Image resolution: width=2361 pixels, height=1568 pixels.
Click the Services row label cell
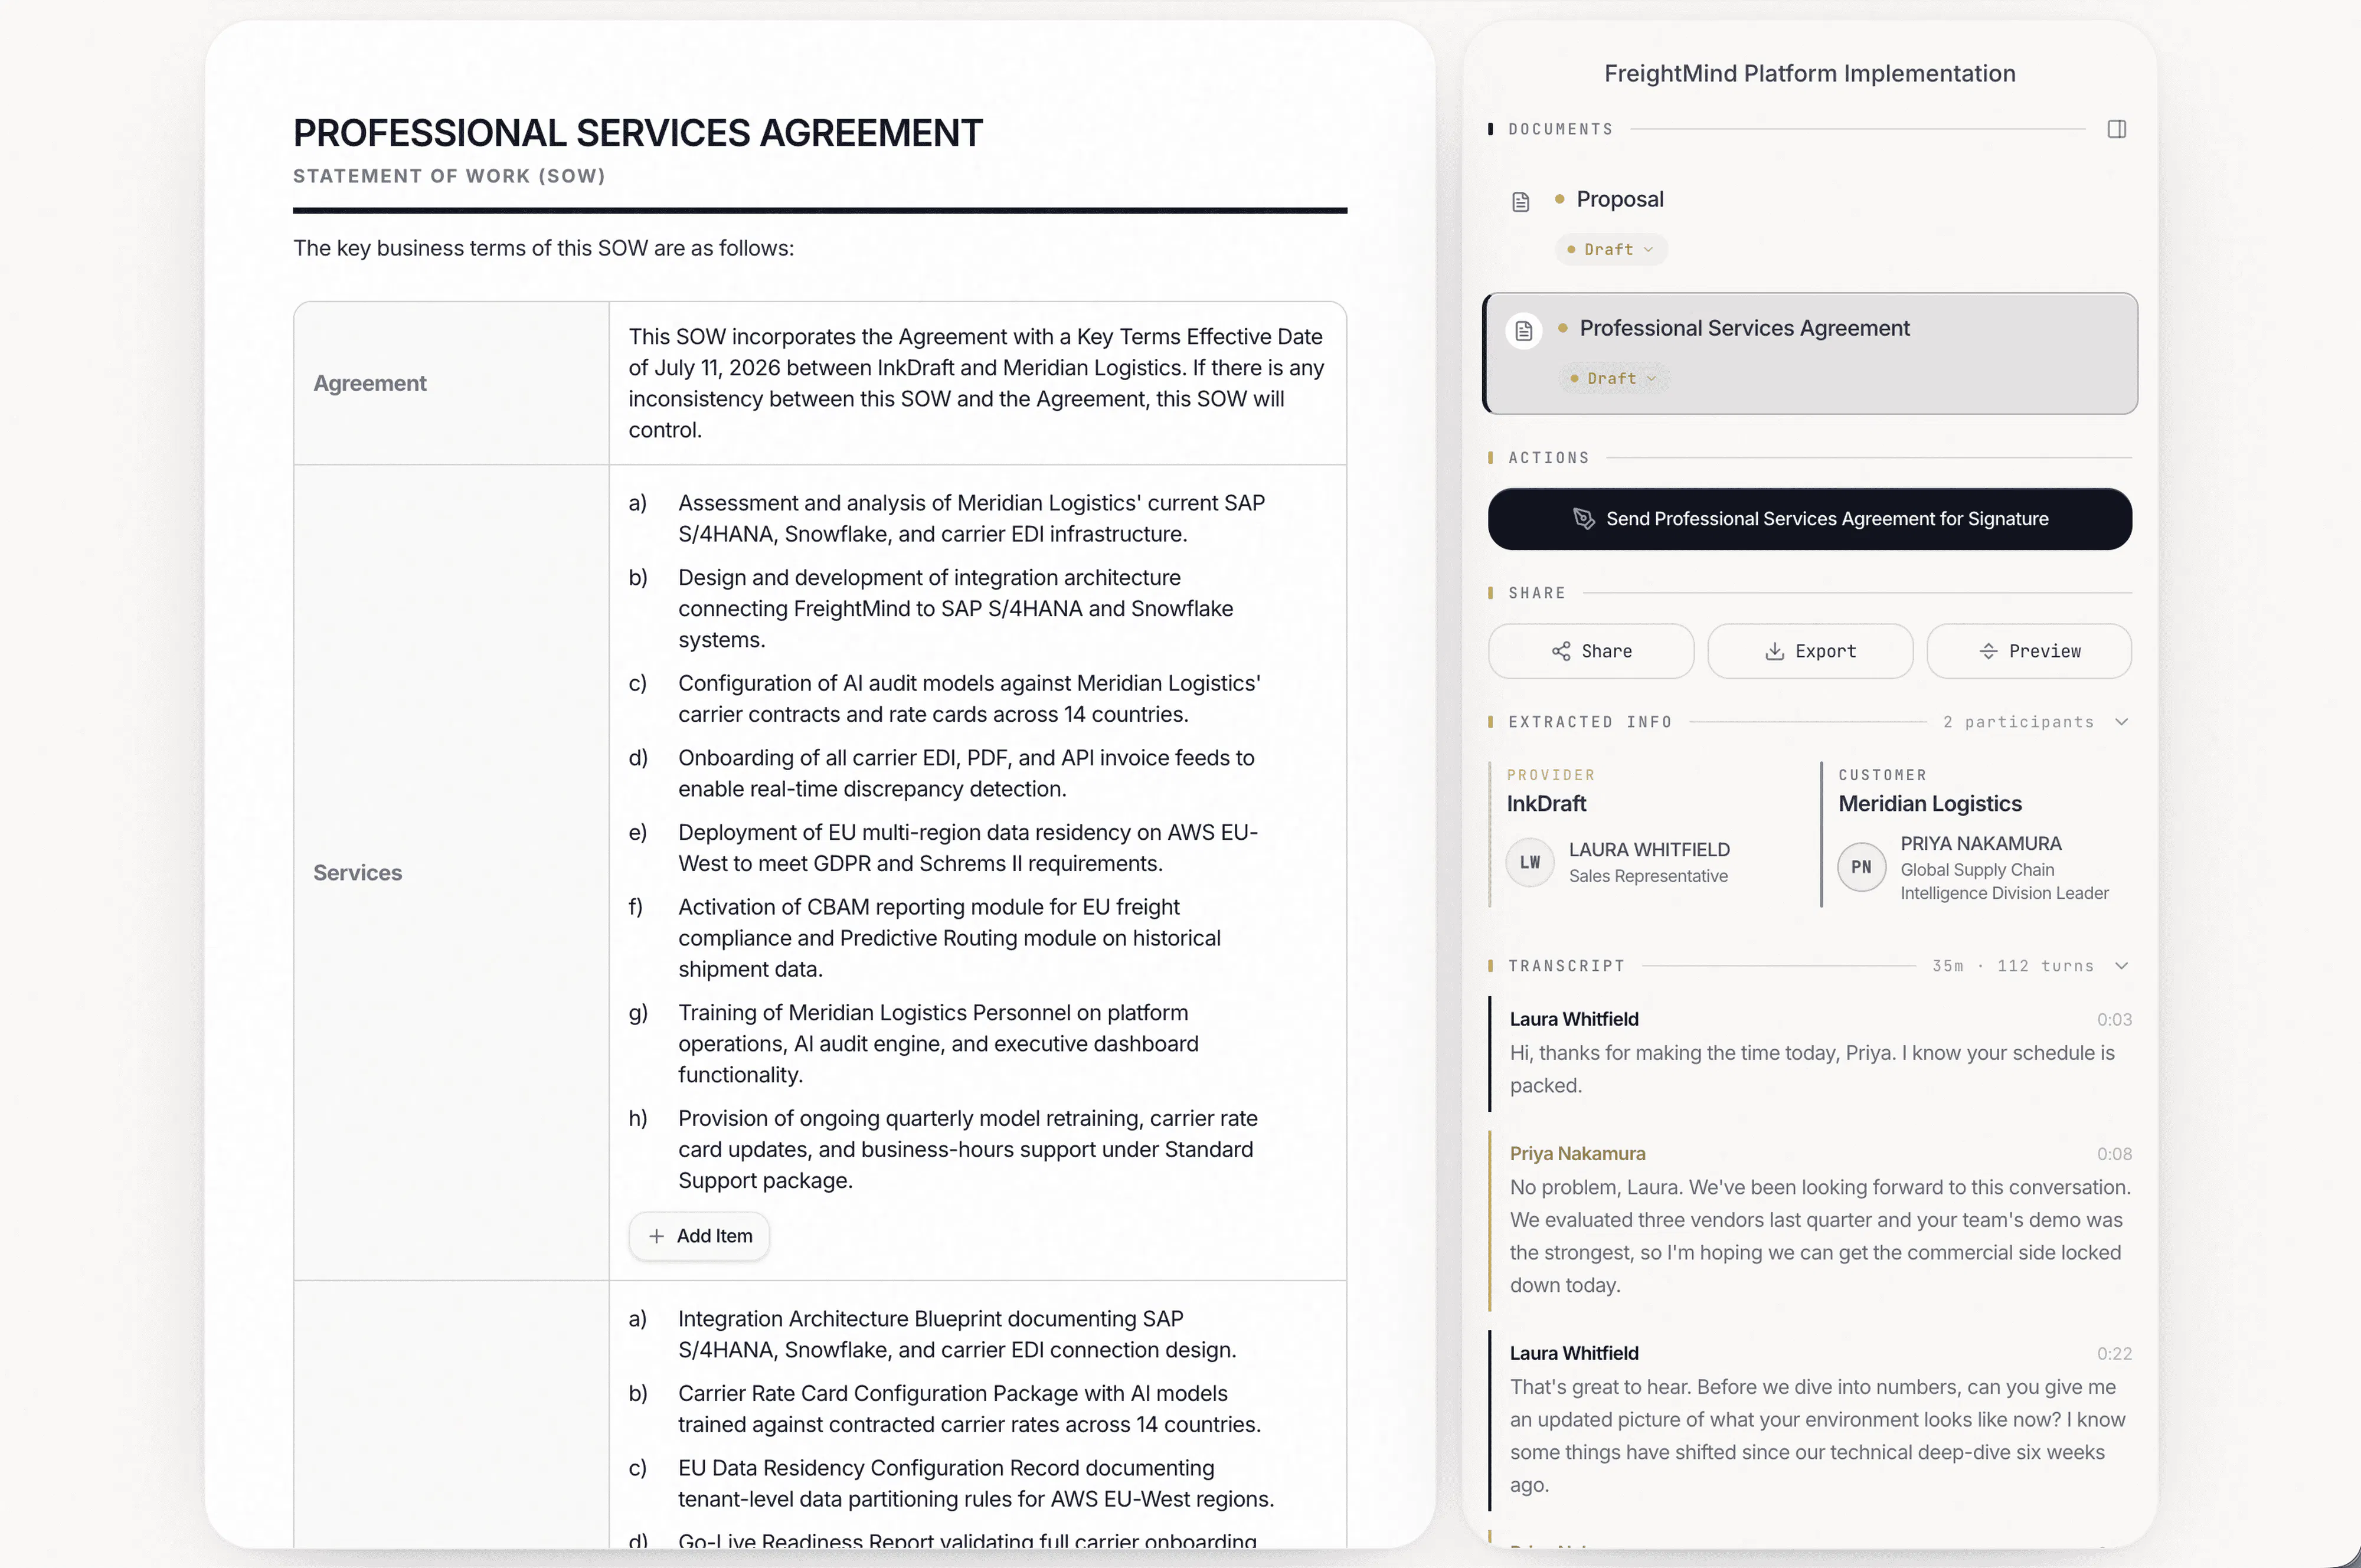[452, 872]
